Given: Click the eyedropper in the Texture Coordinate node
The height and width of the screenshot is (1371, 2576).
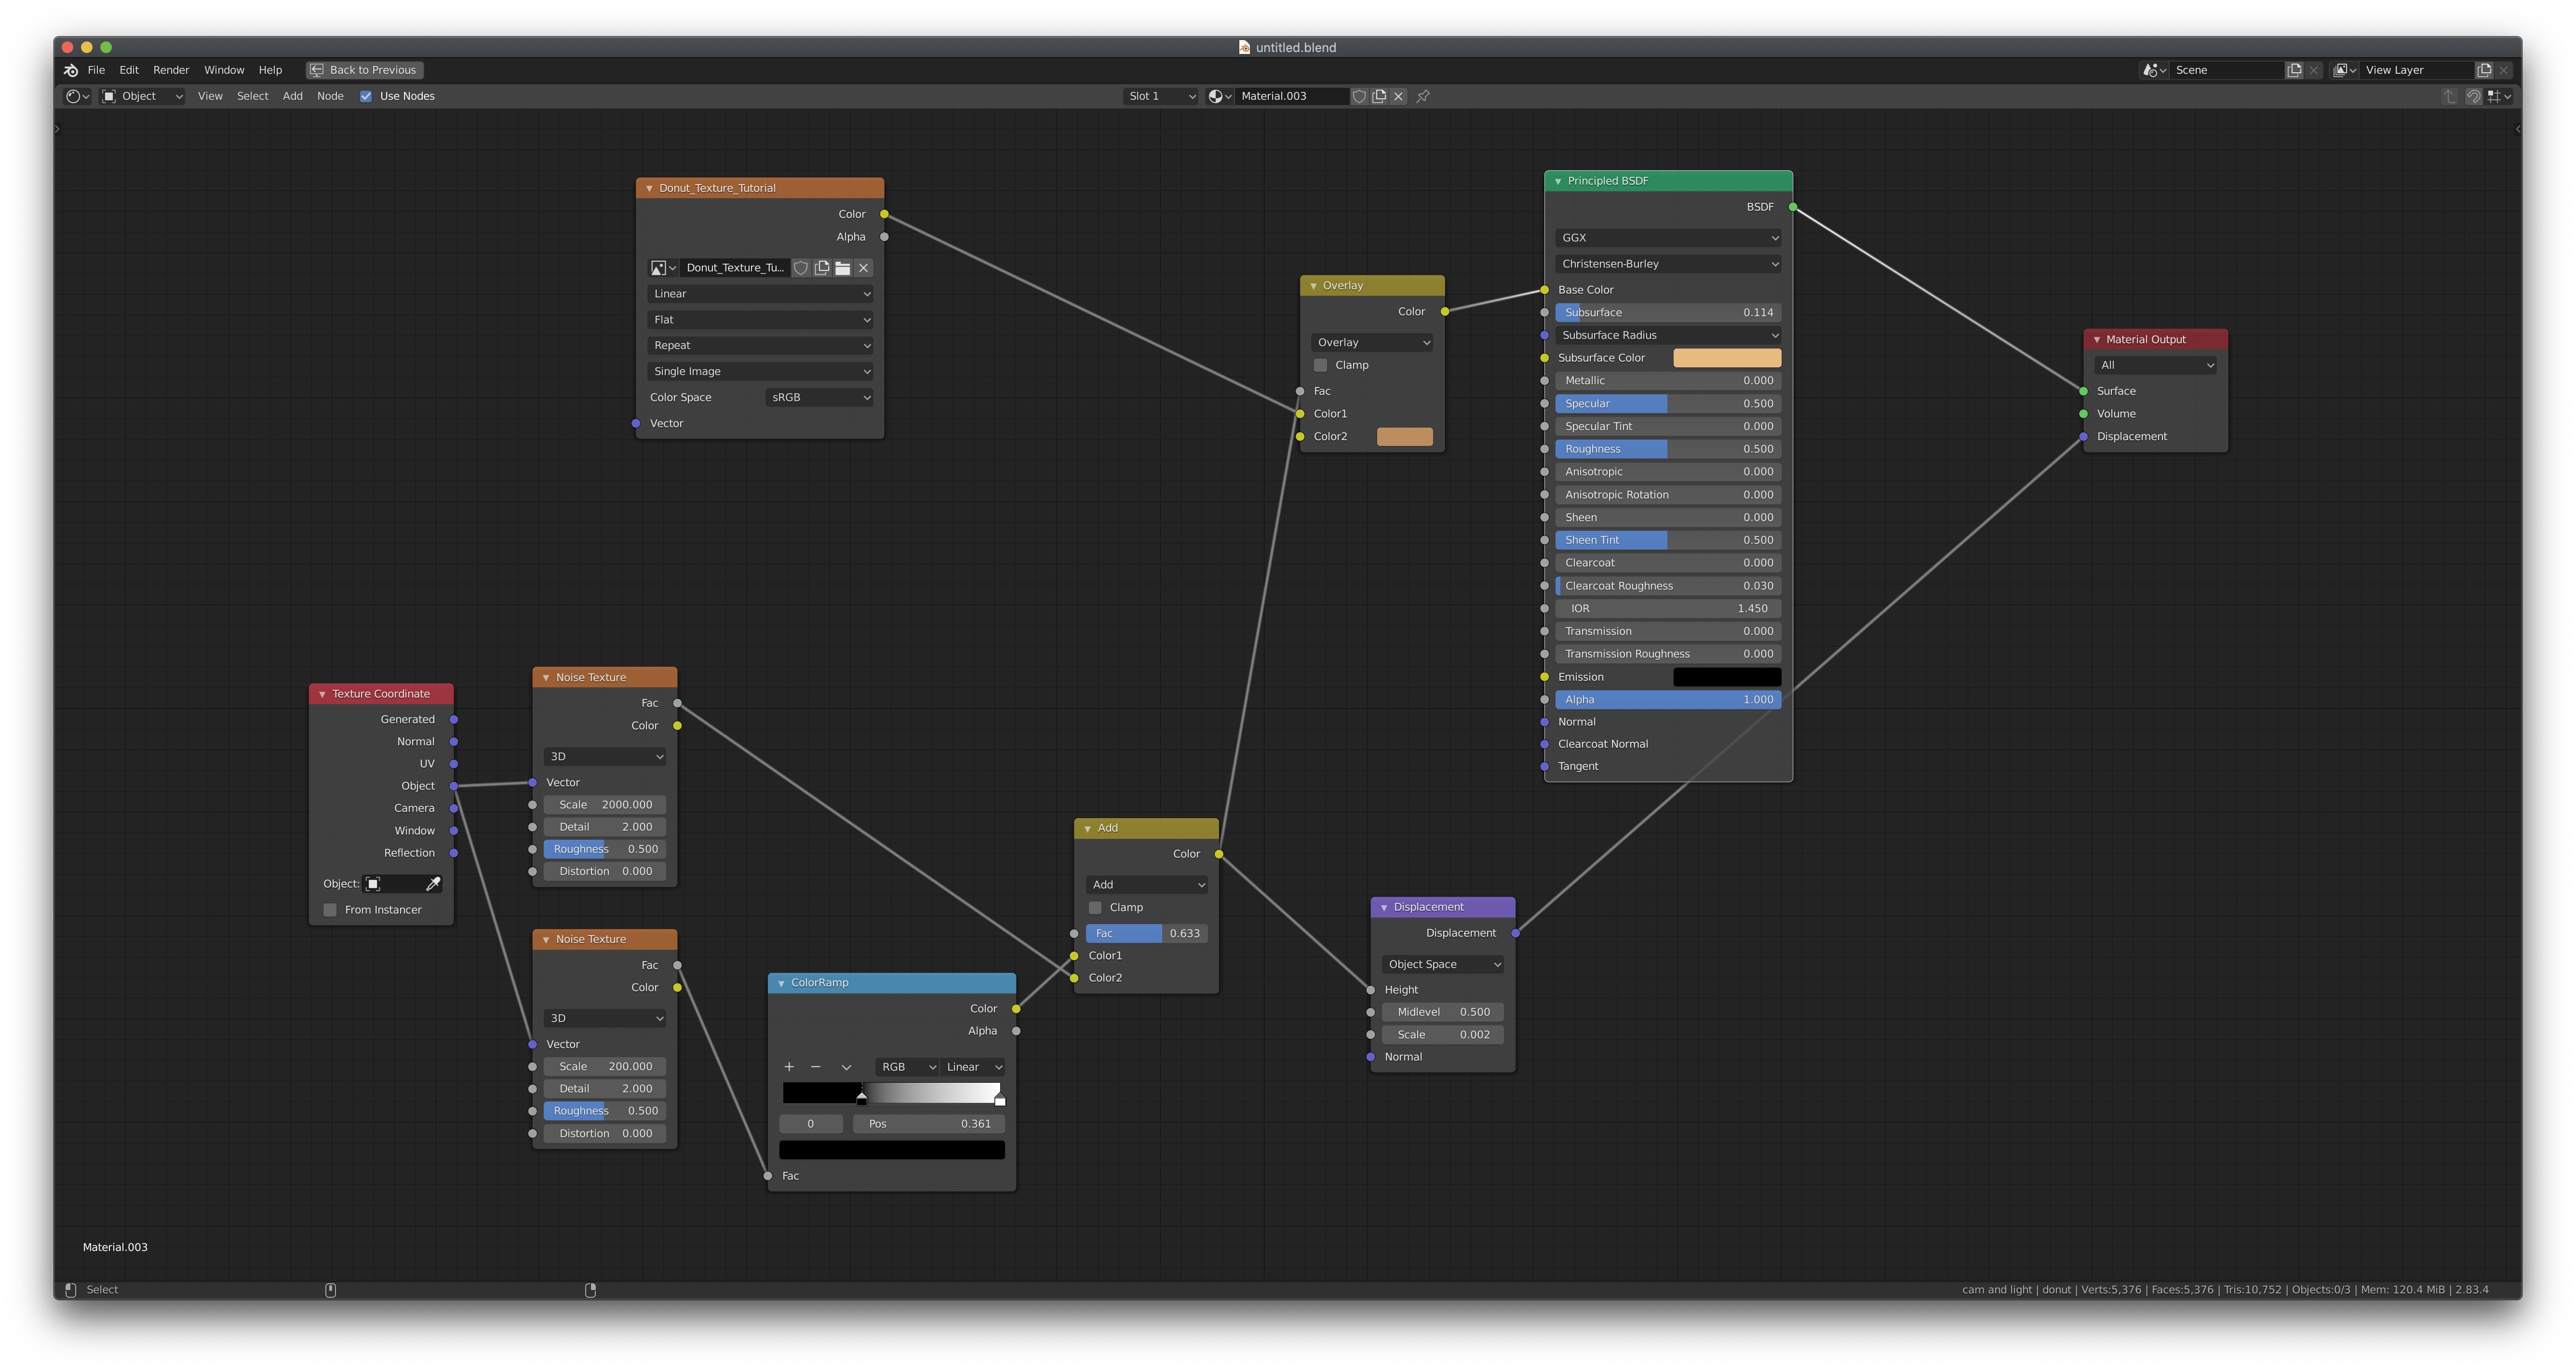Looking at the screenshot, I should [433, 884].
